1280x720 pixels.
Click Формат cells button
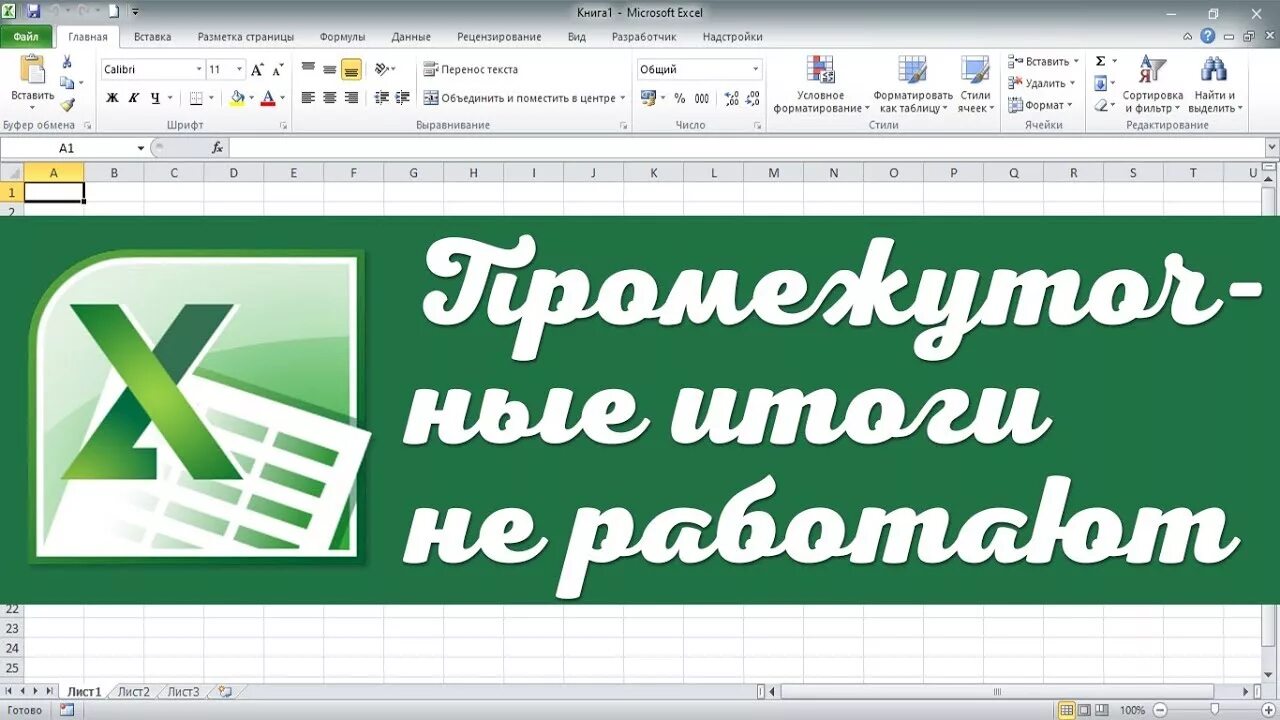tap(1040, 104)
